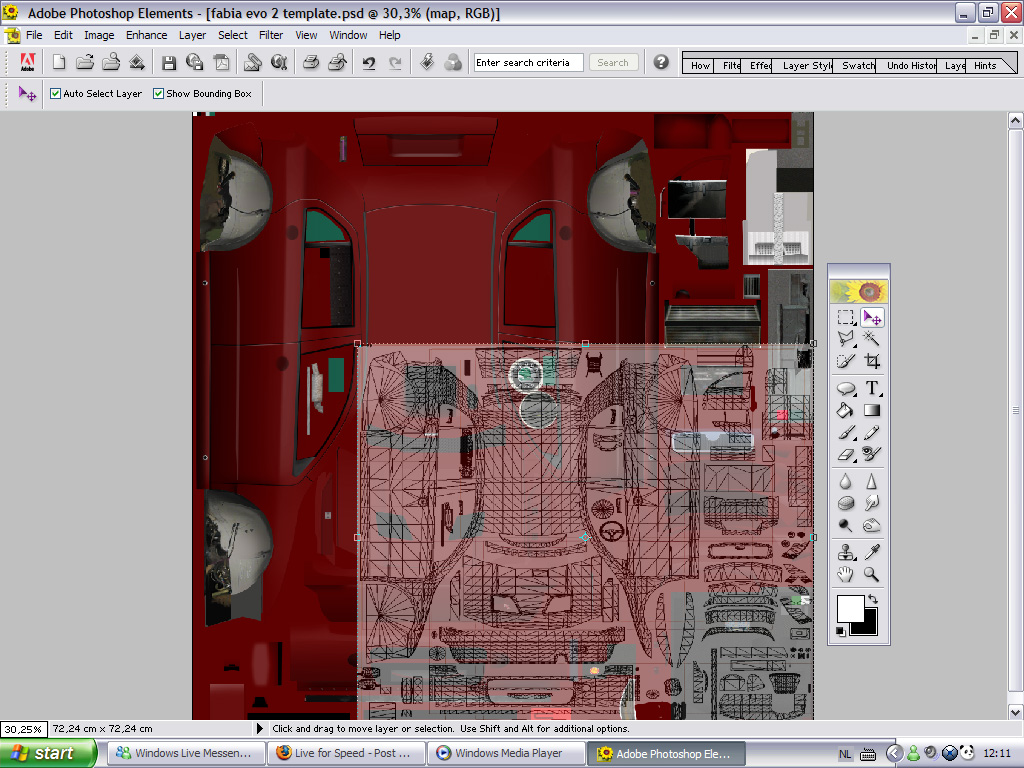
Task: Open the foreground color picker
Action: click(850, 608)
